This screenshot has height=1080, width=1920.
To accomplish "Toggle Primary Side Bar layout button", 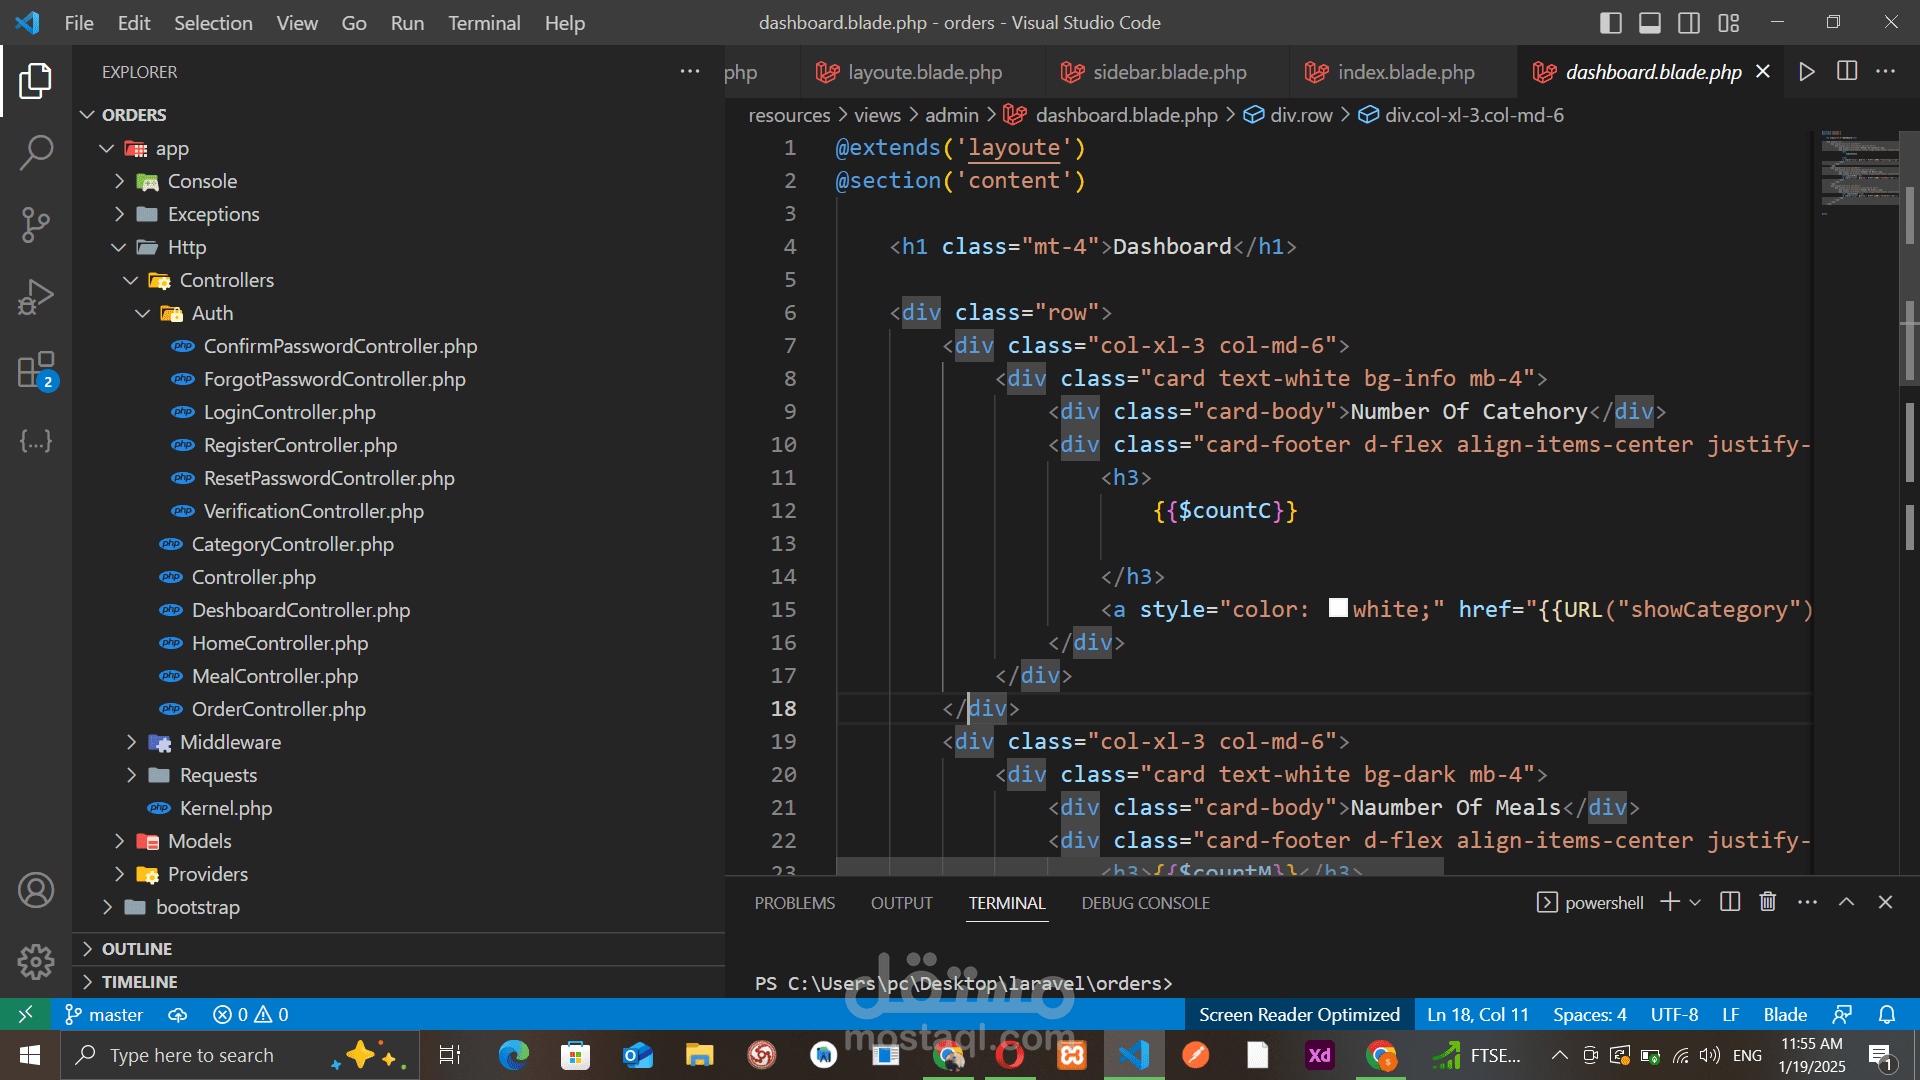I will tap(1610, 22).
